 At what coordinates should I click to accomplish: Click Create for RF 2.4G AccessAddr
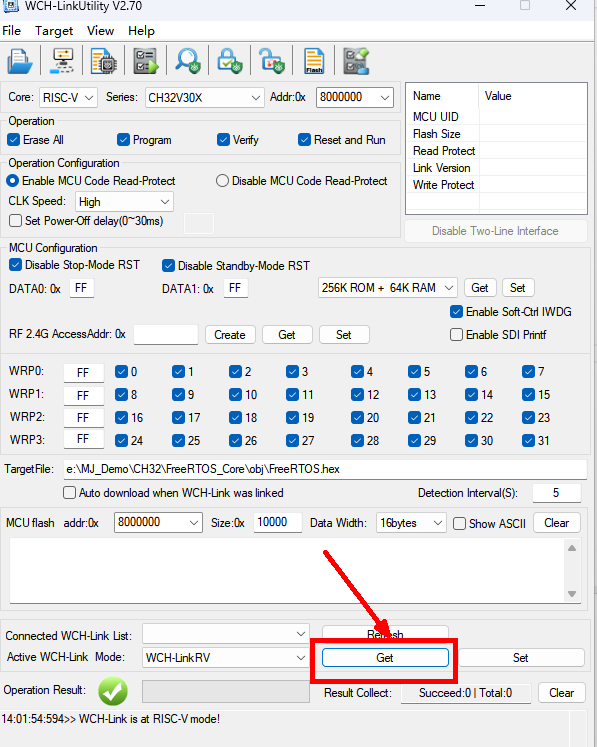click(x=230, y=335)
